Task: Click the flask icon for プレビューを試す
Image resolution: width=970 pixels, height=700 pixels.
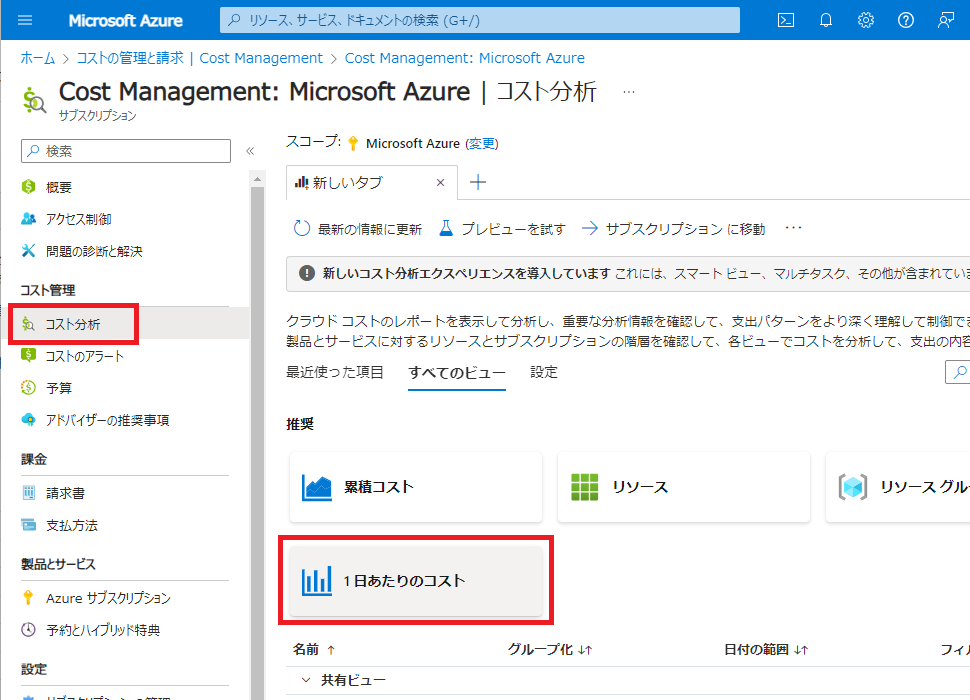Action: 446,229
